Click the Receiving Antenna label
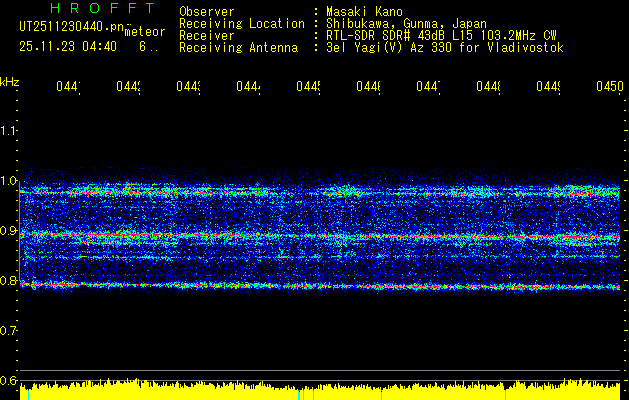The height and width of the screenshot is (400, 629). [x=238, y=48]
